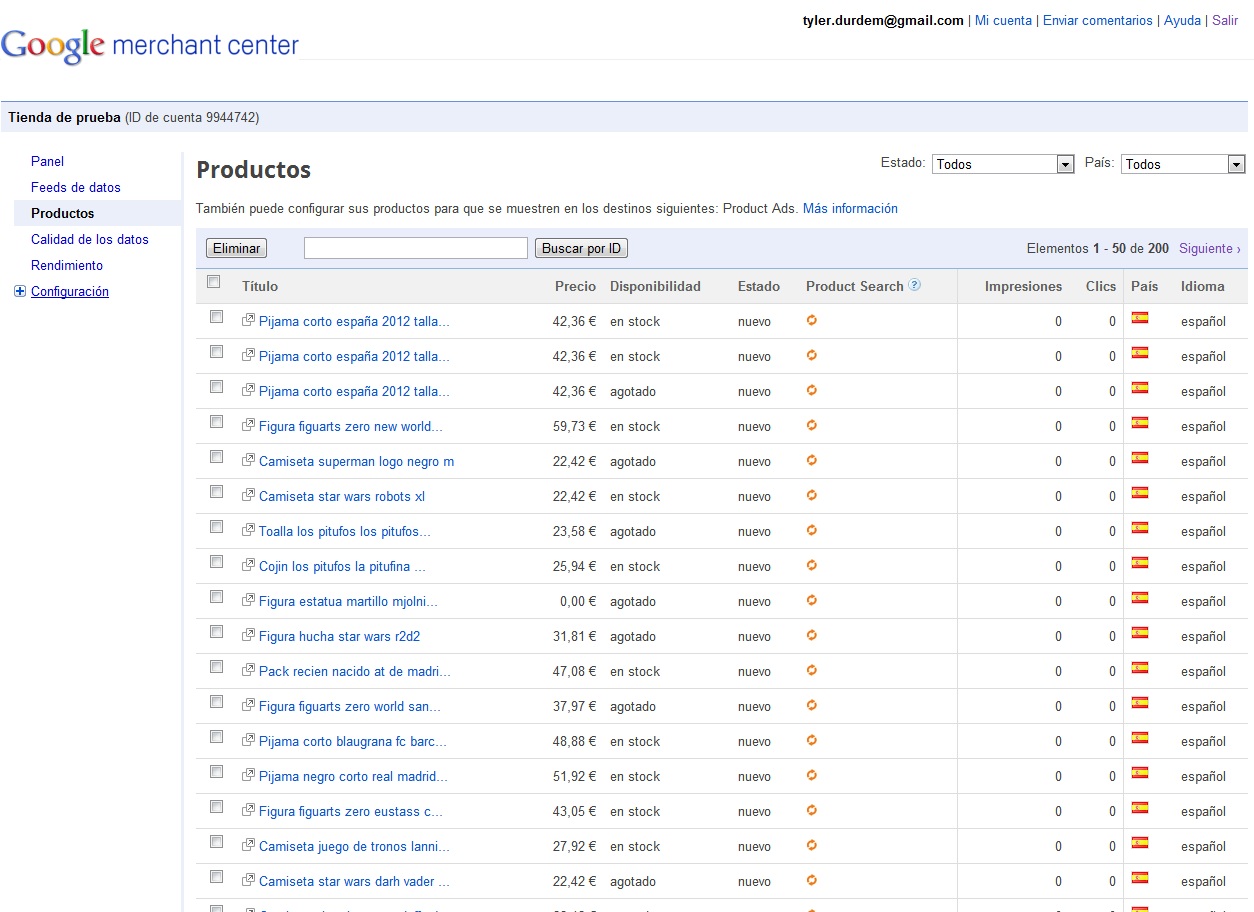The width and height of the screenshot is (1254, 912).
Task: Click Product Search status icon for Camiseta superman logo negro m
Action: coord(812,460)
